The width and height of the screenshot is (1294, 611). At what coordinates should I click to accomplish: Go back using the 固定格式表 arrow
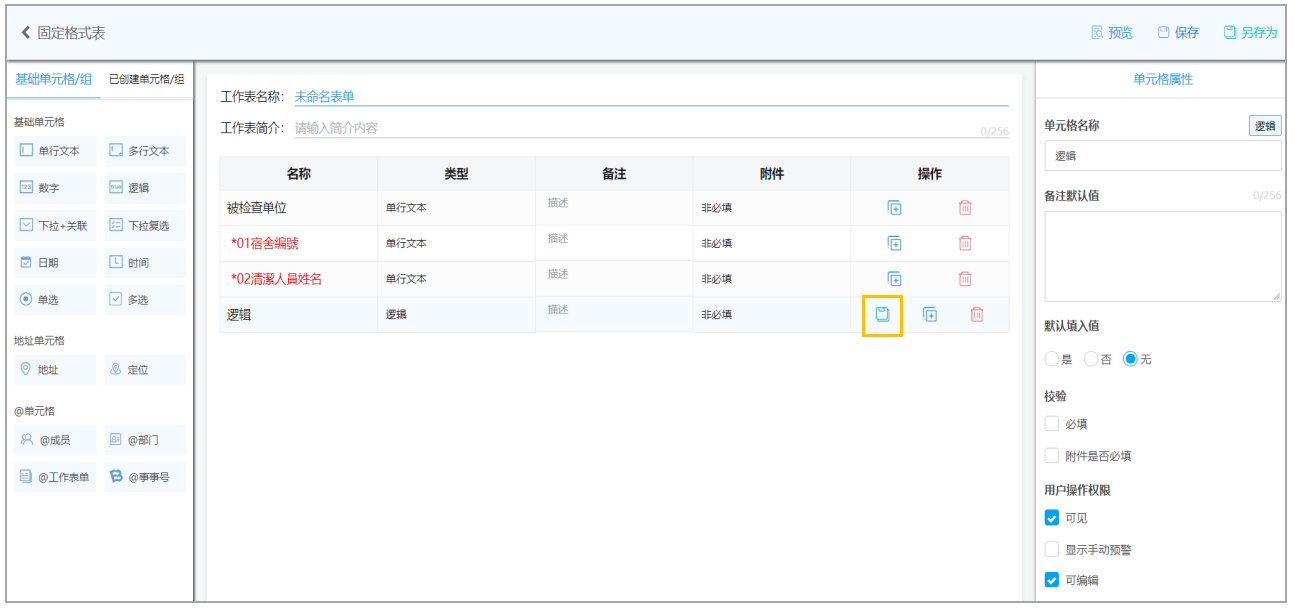[x=26, y=33]
